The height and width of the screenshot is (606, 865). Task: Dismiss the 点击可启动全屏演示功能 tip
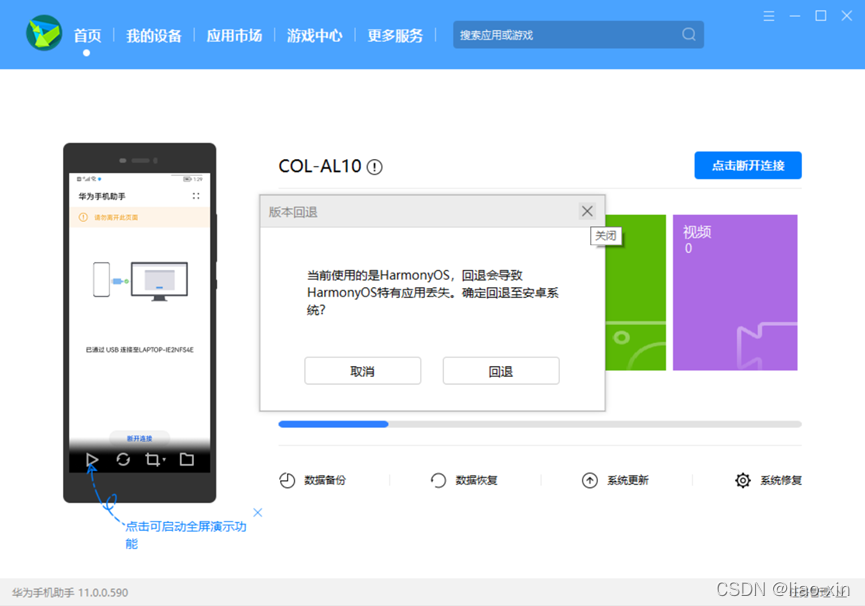(258, 512)
